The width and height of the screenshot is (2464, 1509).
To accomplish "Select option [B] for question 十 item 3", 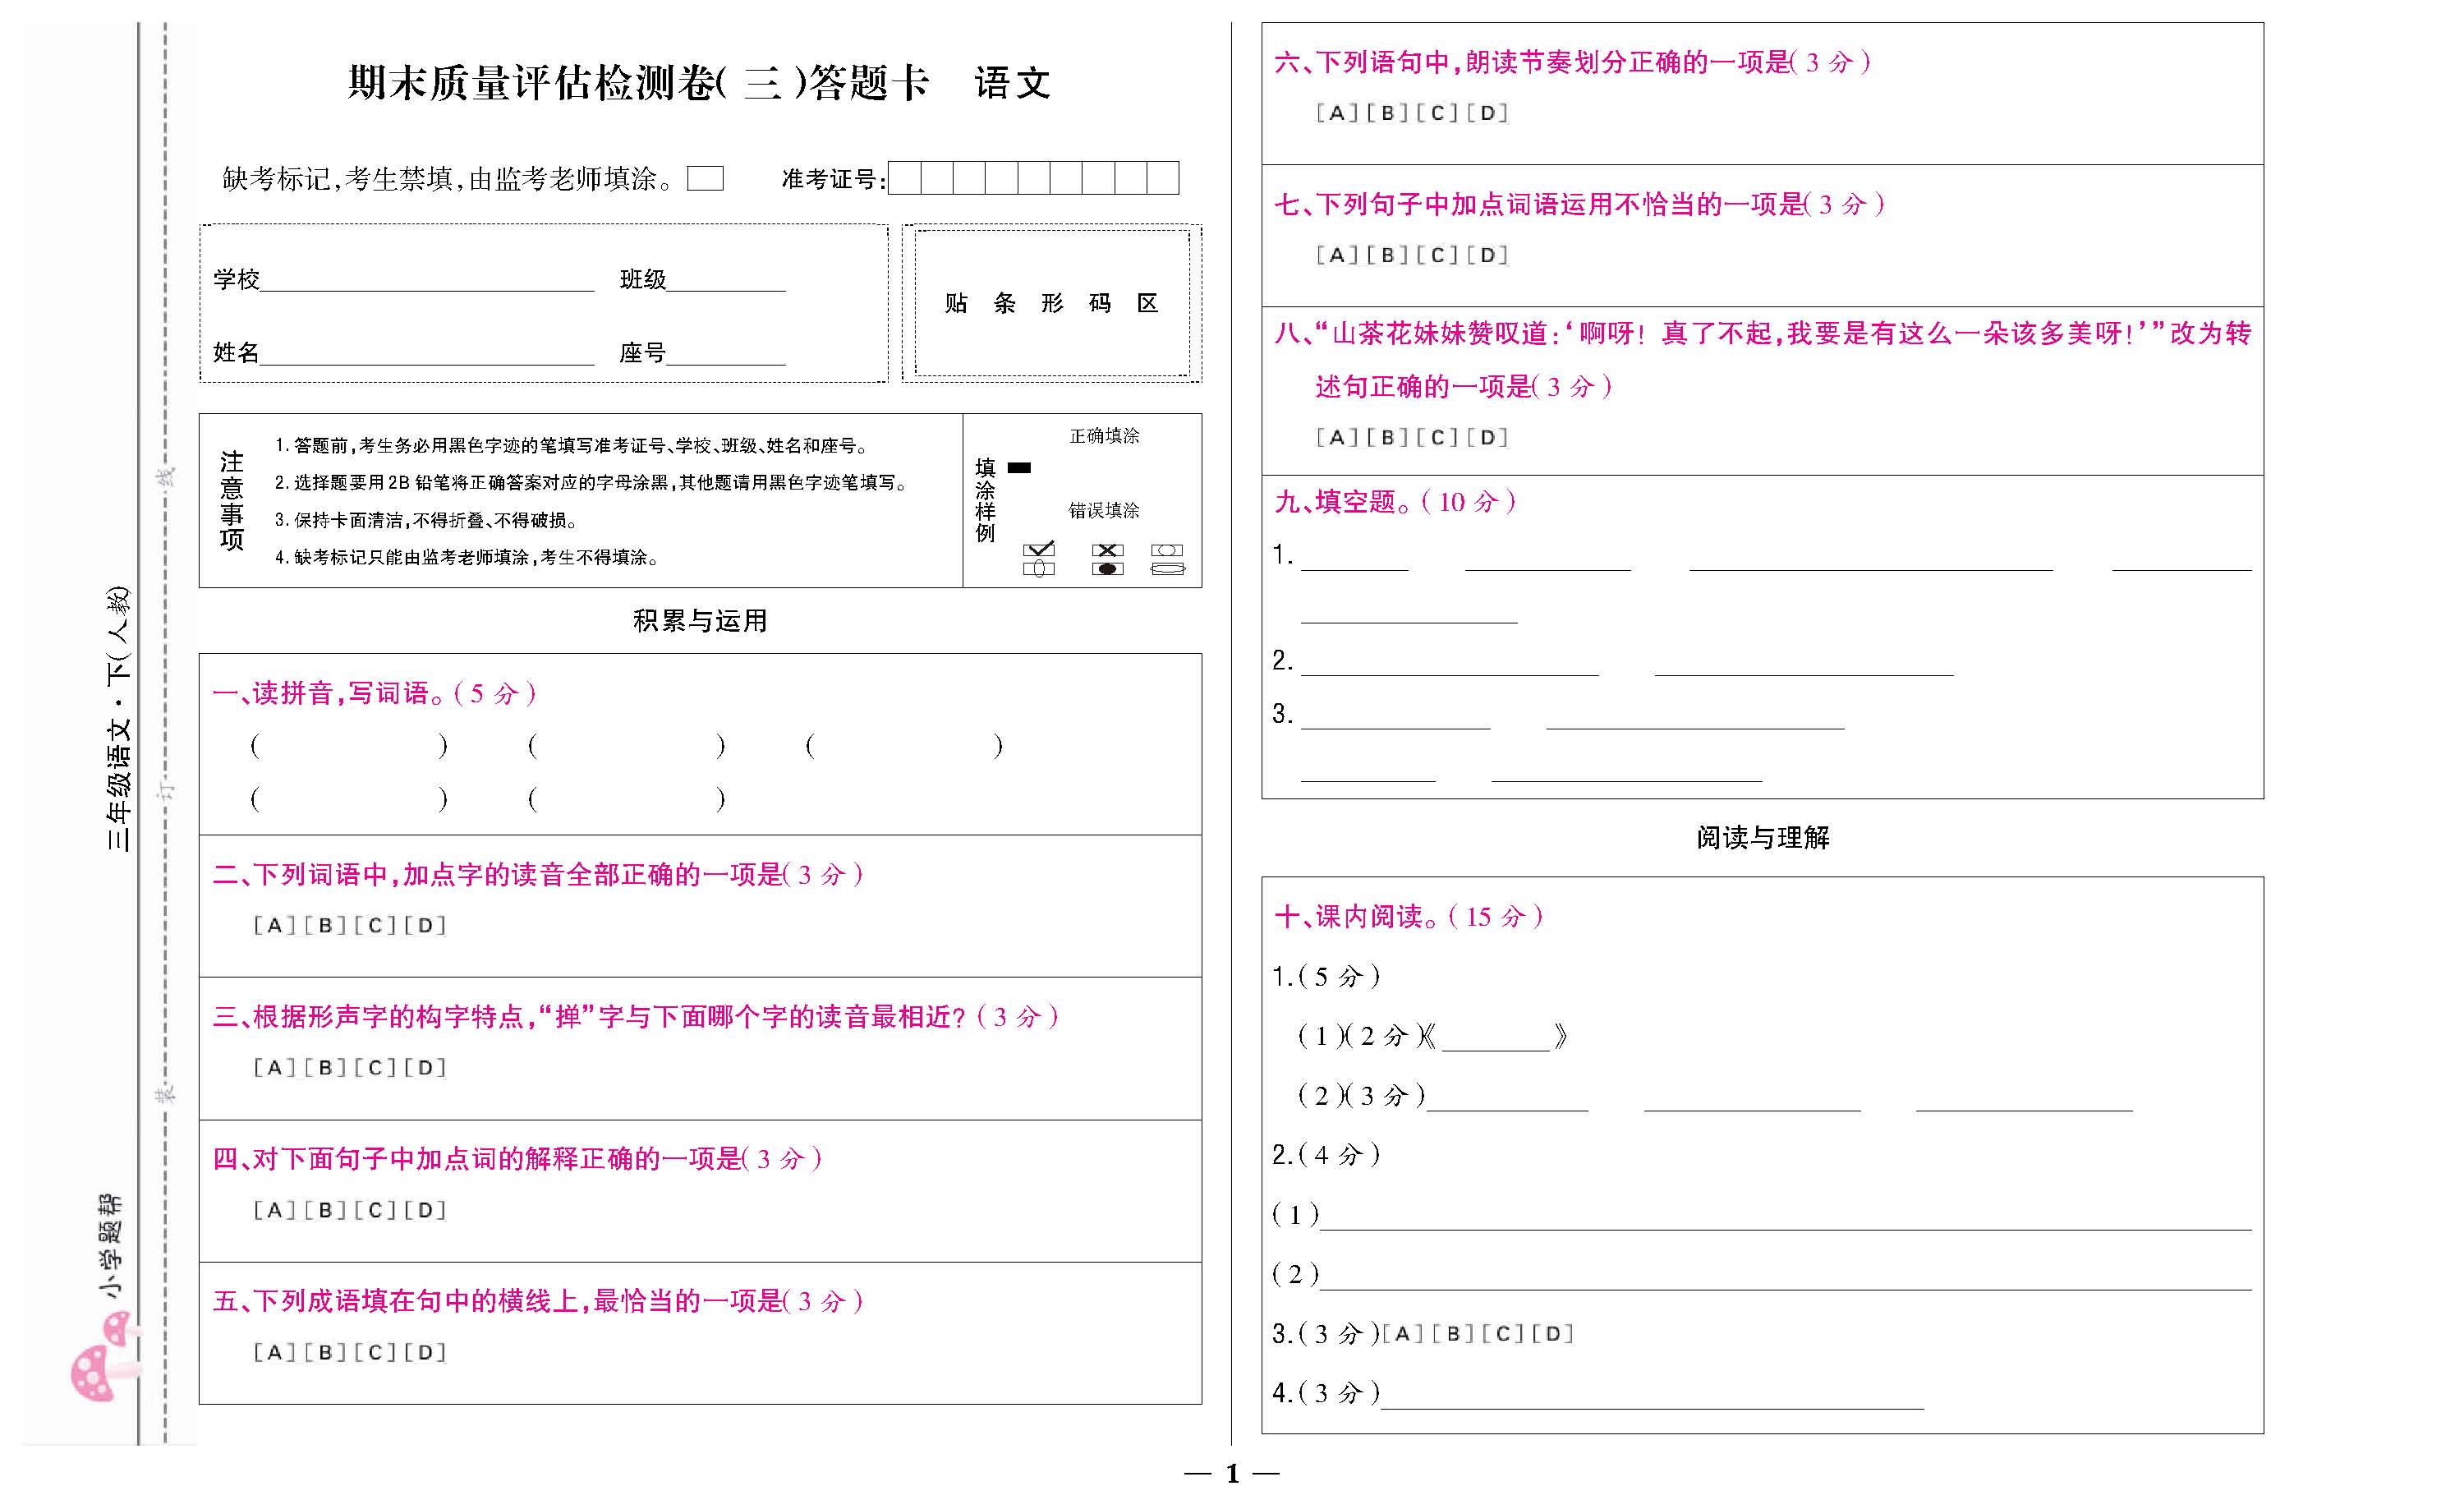I will click(x=1453, y=1334).
